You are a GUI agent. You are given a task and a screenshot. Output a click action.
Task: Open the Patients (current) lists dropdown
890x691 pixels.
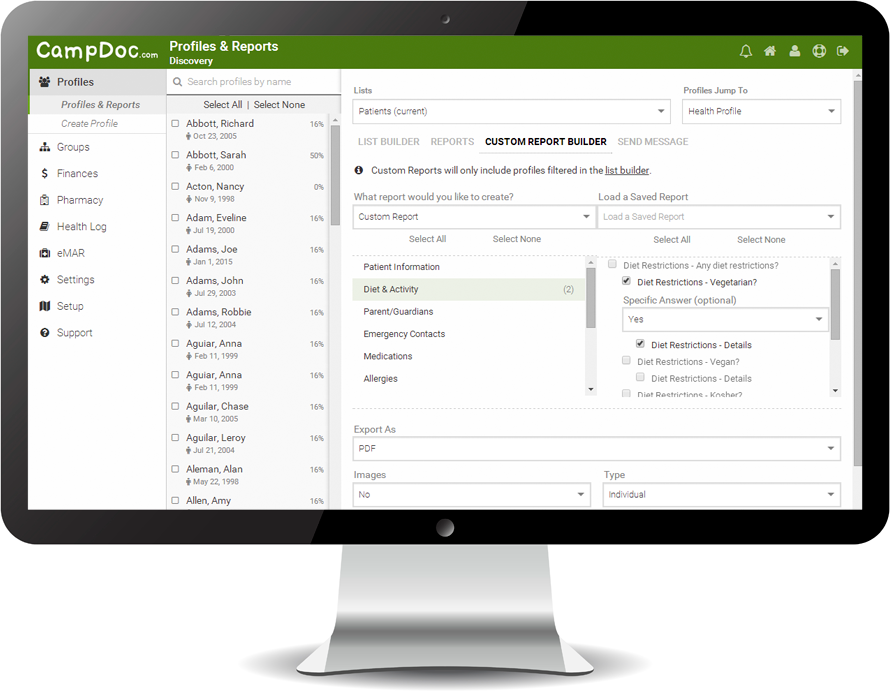[511, 111]
